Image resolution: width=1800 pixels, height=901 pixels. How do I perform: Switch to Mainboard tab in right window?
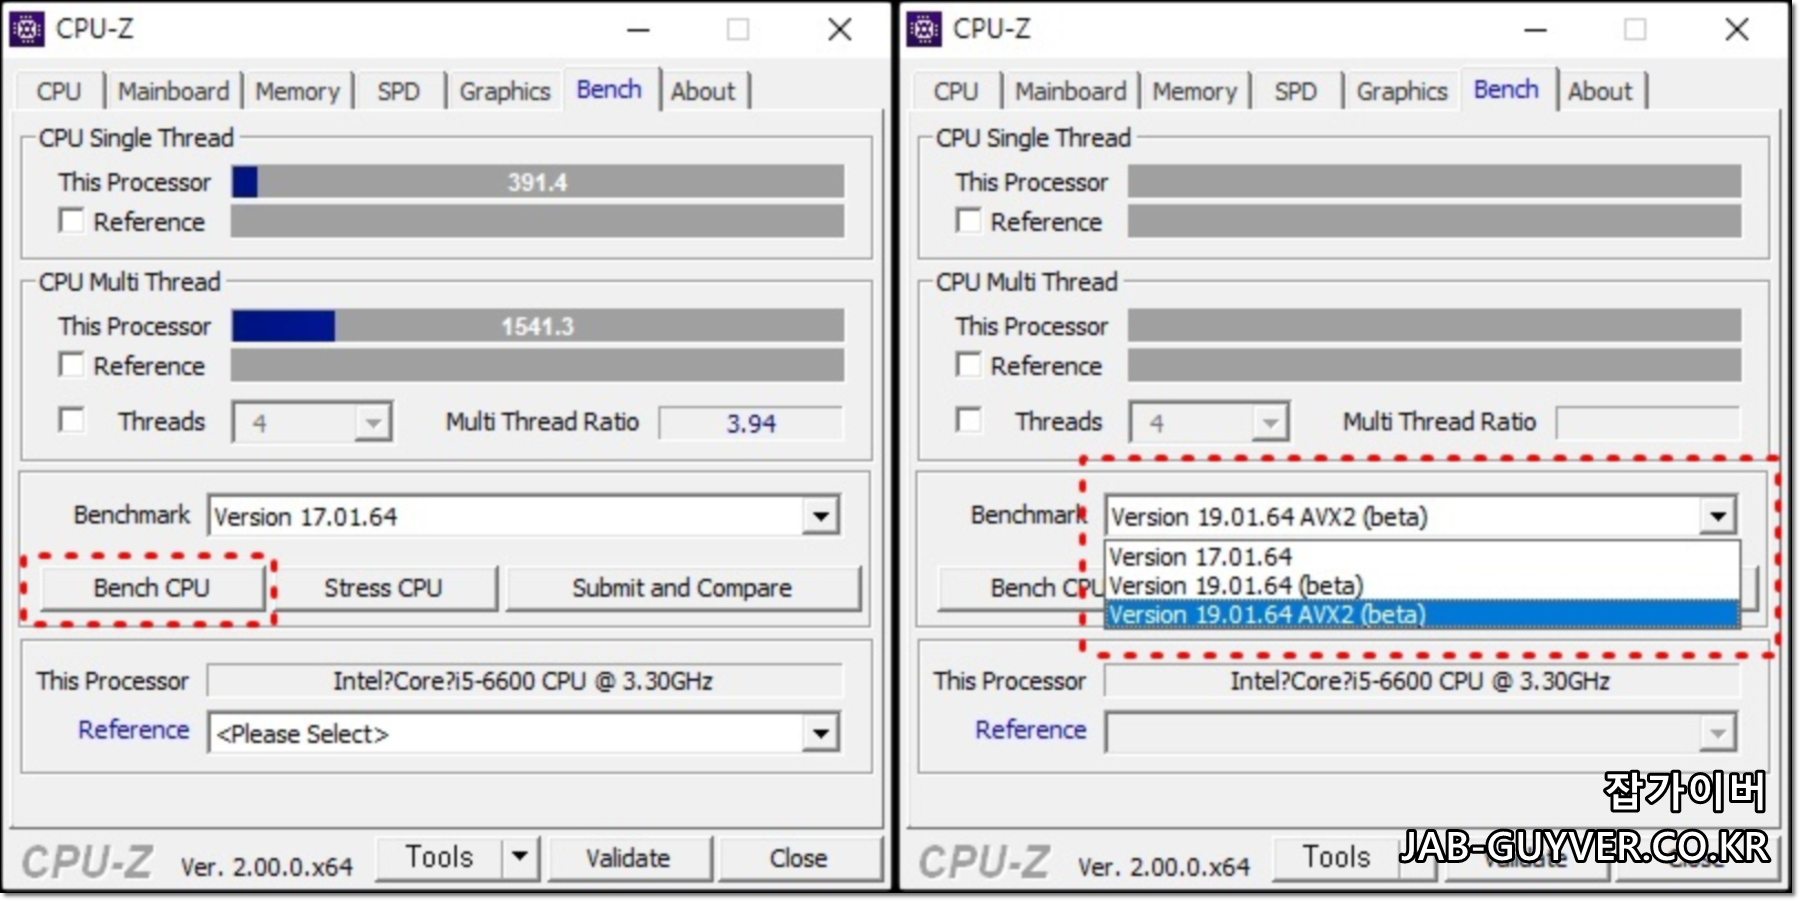(1071, 91)
